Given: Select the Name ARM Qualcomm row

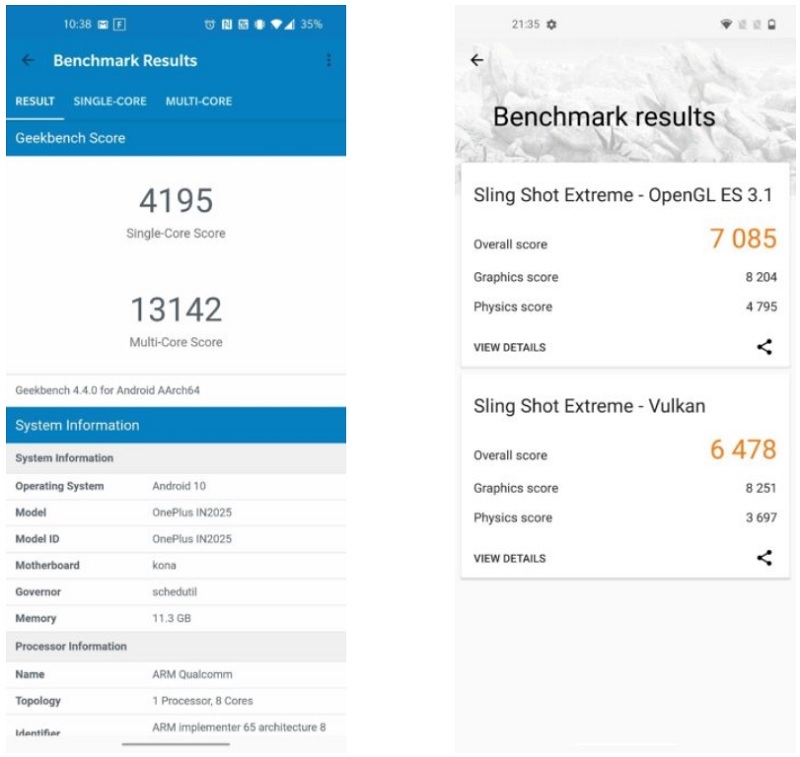Looking at the screenshot, I should [176, 674].
